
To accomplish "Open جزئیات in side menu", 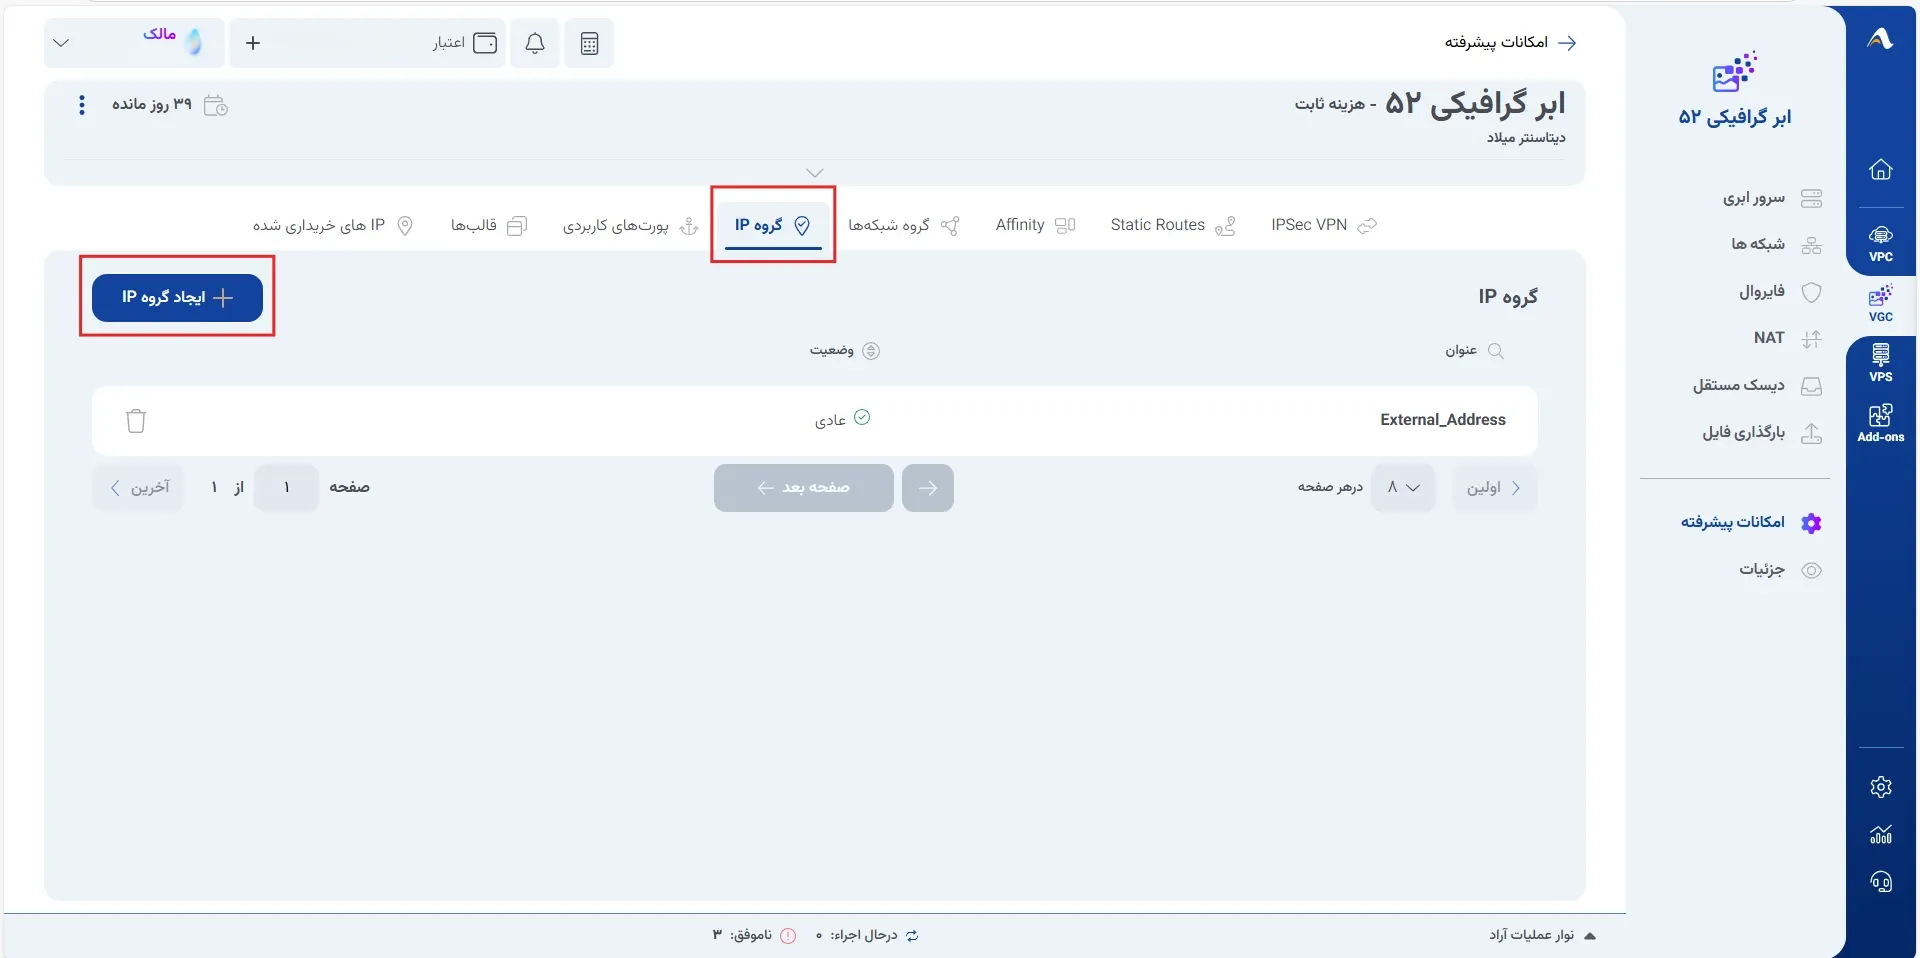I will pos(1780,570).
